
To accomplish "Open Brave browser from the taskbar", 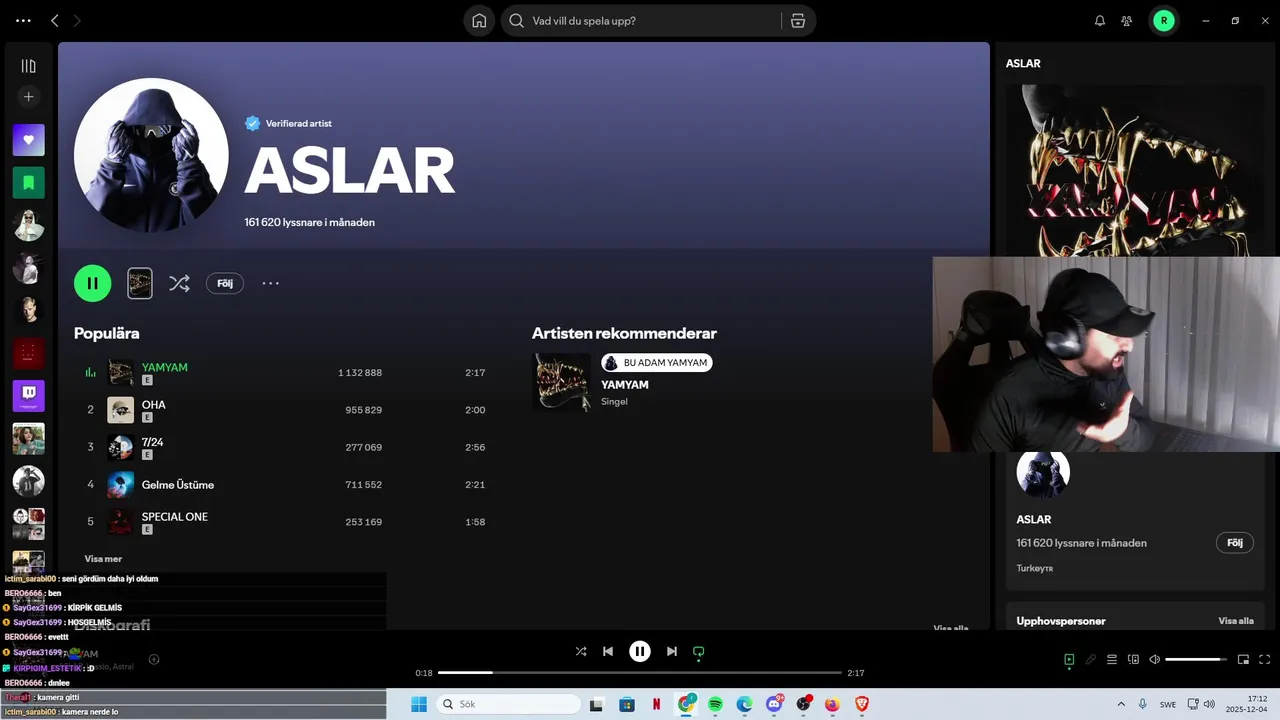I will 861,704.
